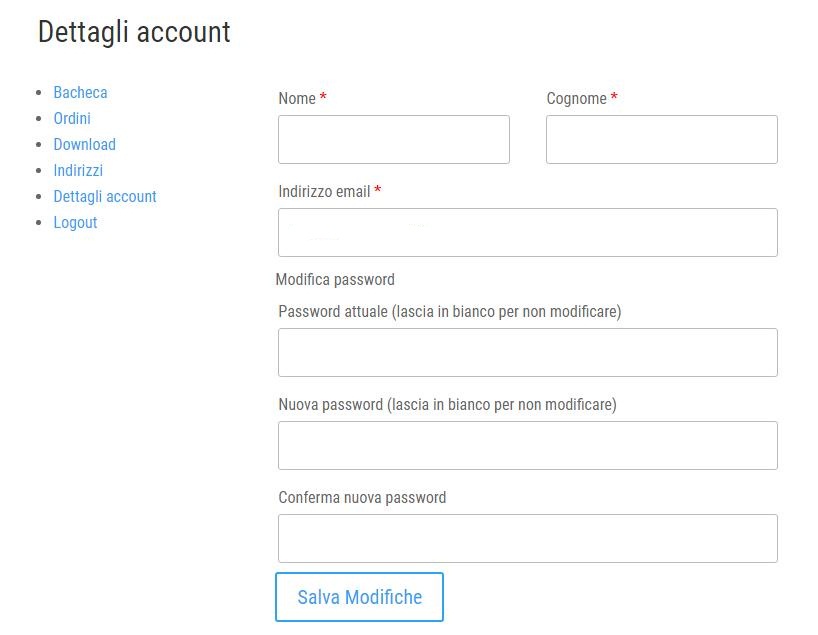Click the Password attuale label text
Viewport: 818px width, 635px height.
(450, 311)
